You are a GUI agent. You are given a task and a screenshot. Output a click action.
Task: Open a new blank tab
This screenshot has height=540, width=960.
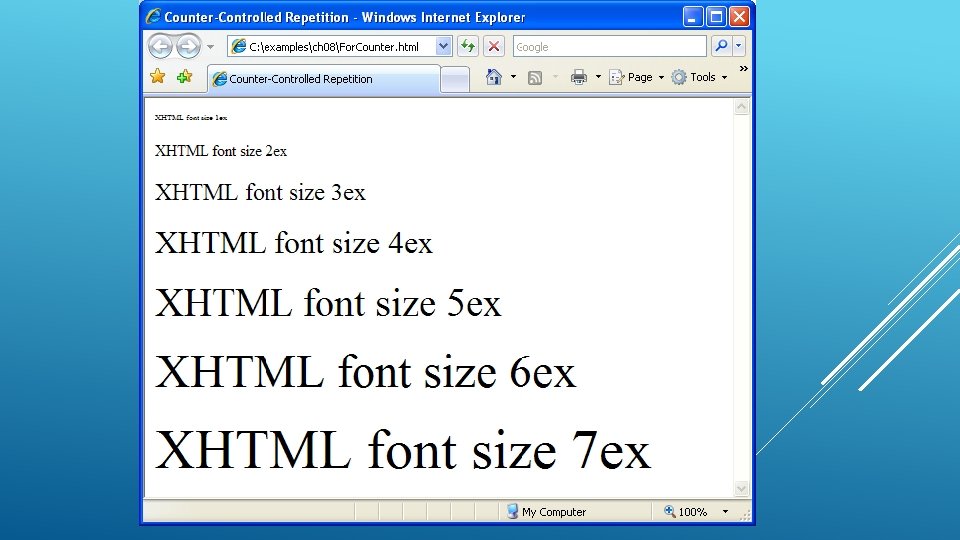point(455,80)
